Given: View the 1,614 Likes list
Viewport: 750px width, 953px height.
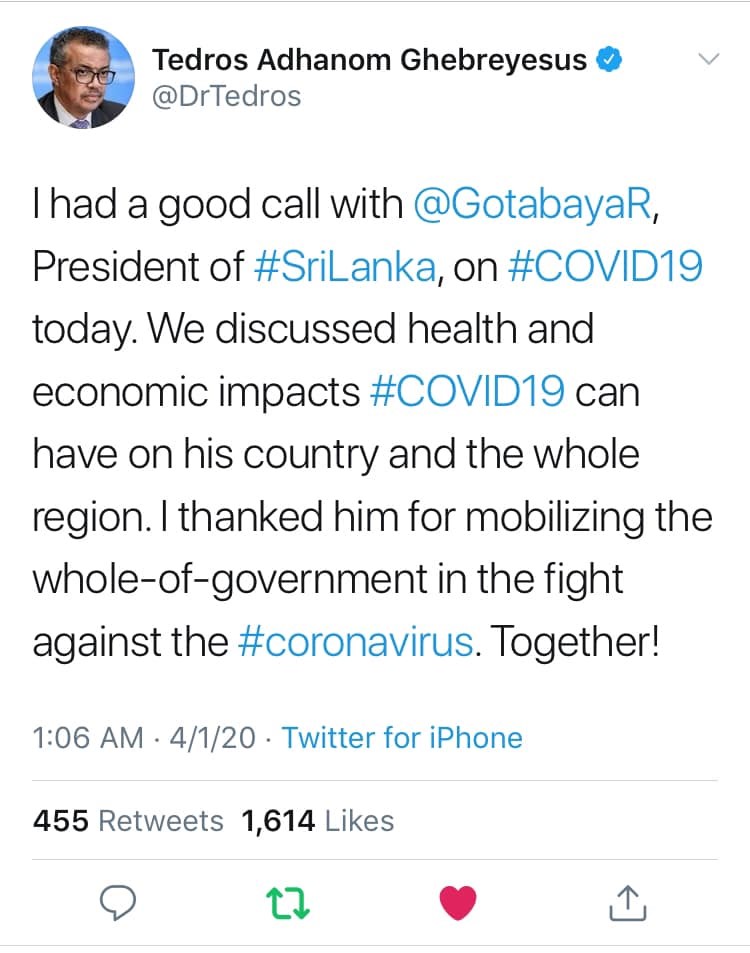Looking at the screenshot, I should pos(318,821).
